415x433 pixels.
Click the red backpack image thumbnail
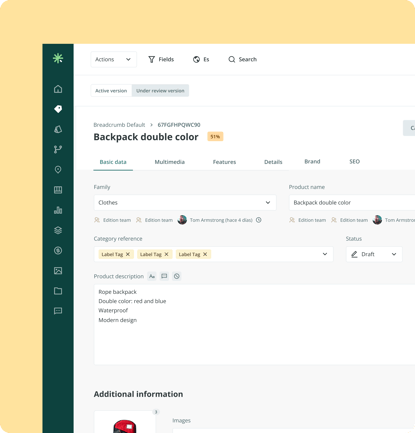(125, 422)
